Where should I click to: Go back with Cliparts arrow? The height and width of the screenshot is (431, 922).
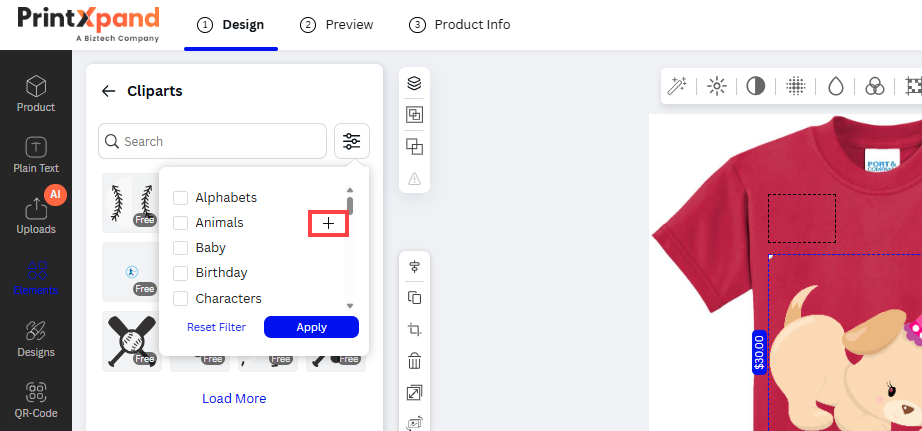tap(109, 91)
